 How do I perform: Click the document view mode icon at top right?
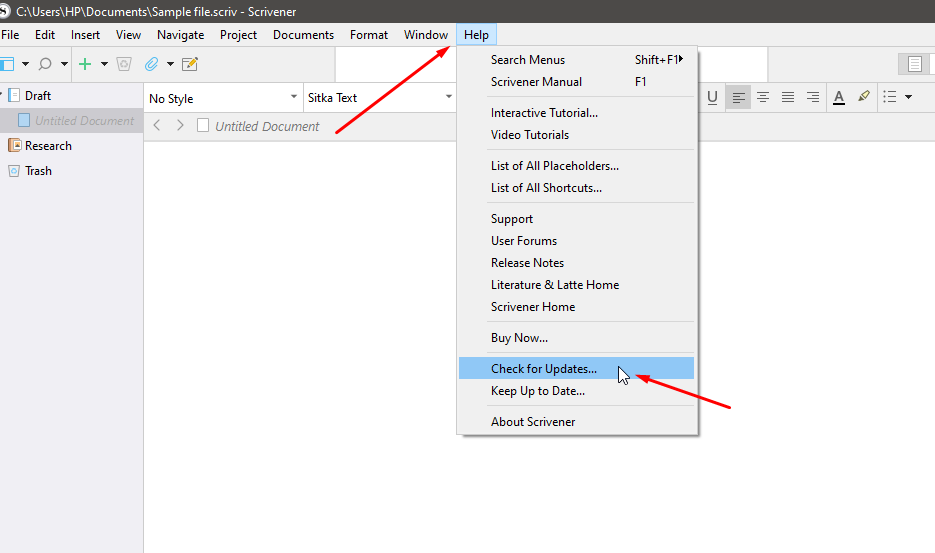(914, 64)
